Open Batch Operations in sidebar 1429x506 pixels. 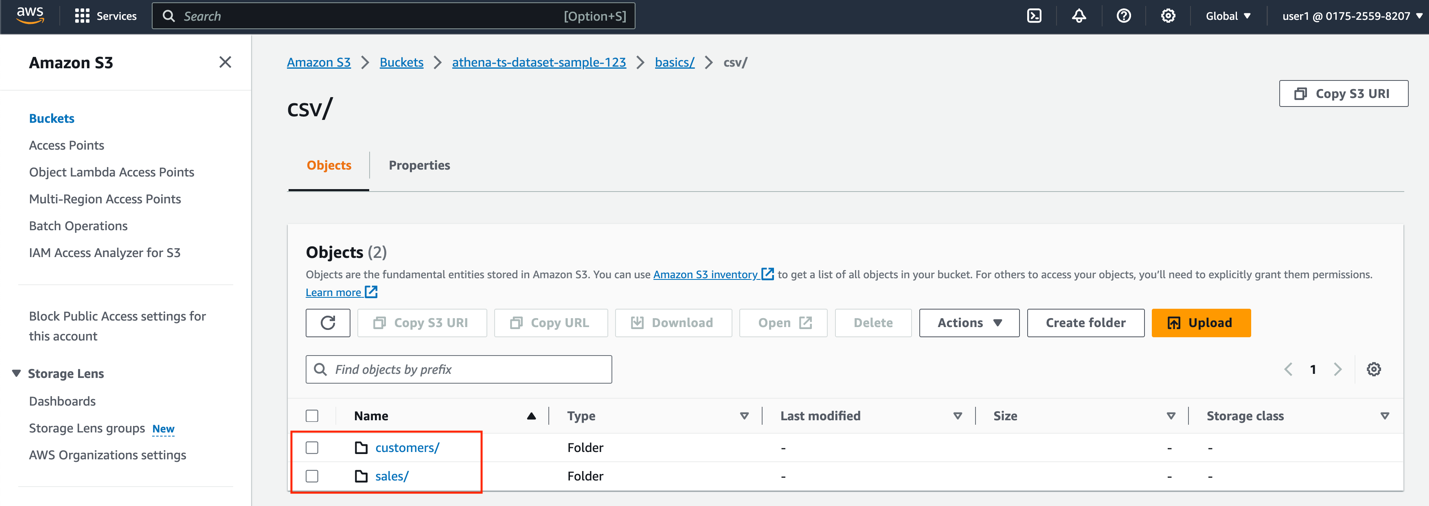pos(78,226)
